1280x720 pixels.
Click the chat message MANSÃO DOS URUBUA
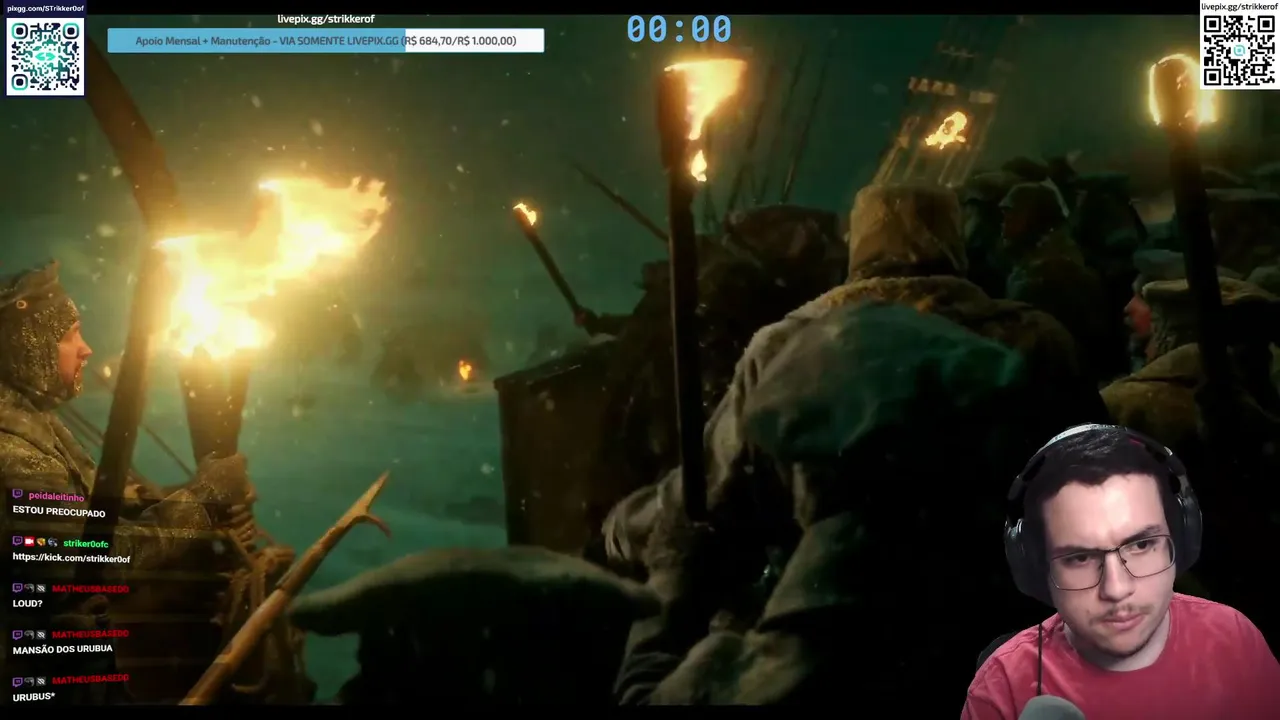tap(62, 649)
